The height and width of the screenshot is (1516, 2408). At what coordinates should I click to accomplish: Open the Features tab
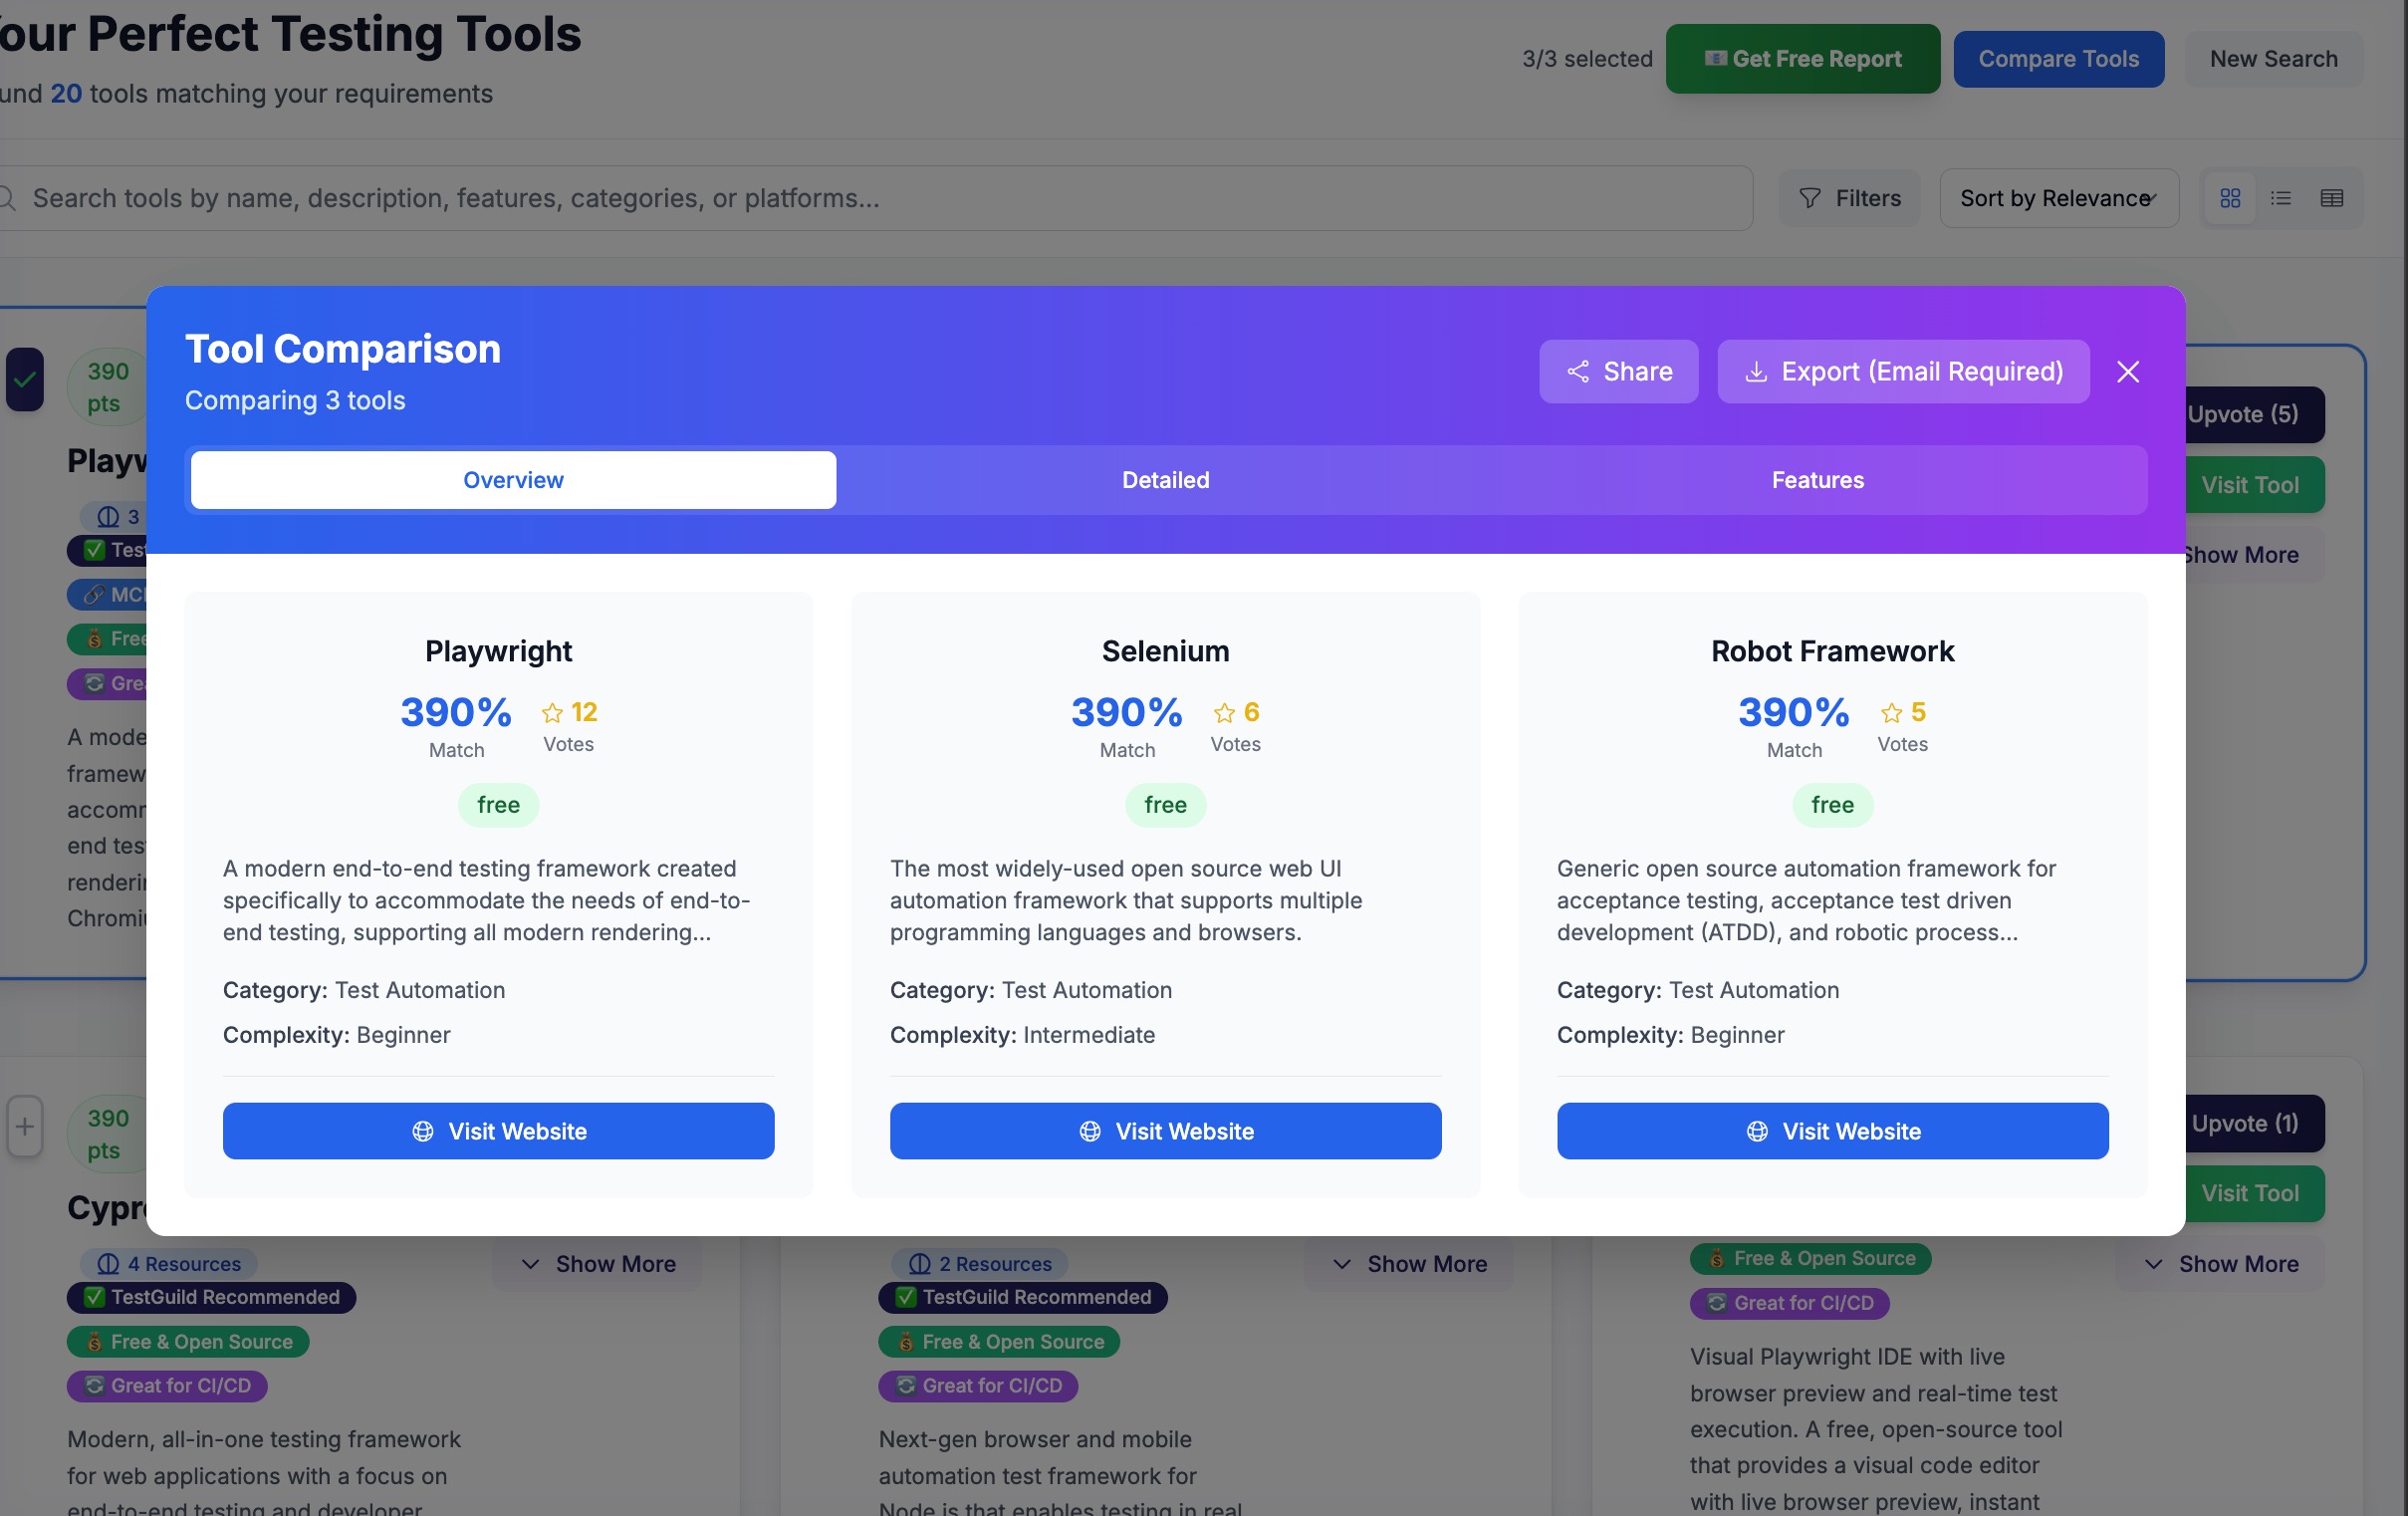[1817, 480]
